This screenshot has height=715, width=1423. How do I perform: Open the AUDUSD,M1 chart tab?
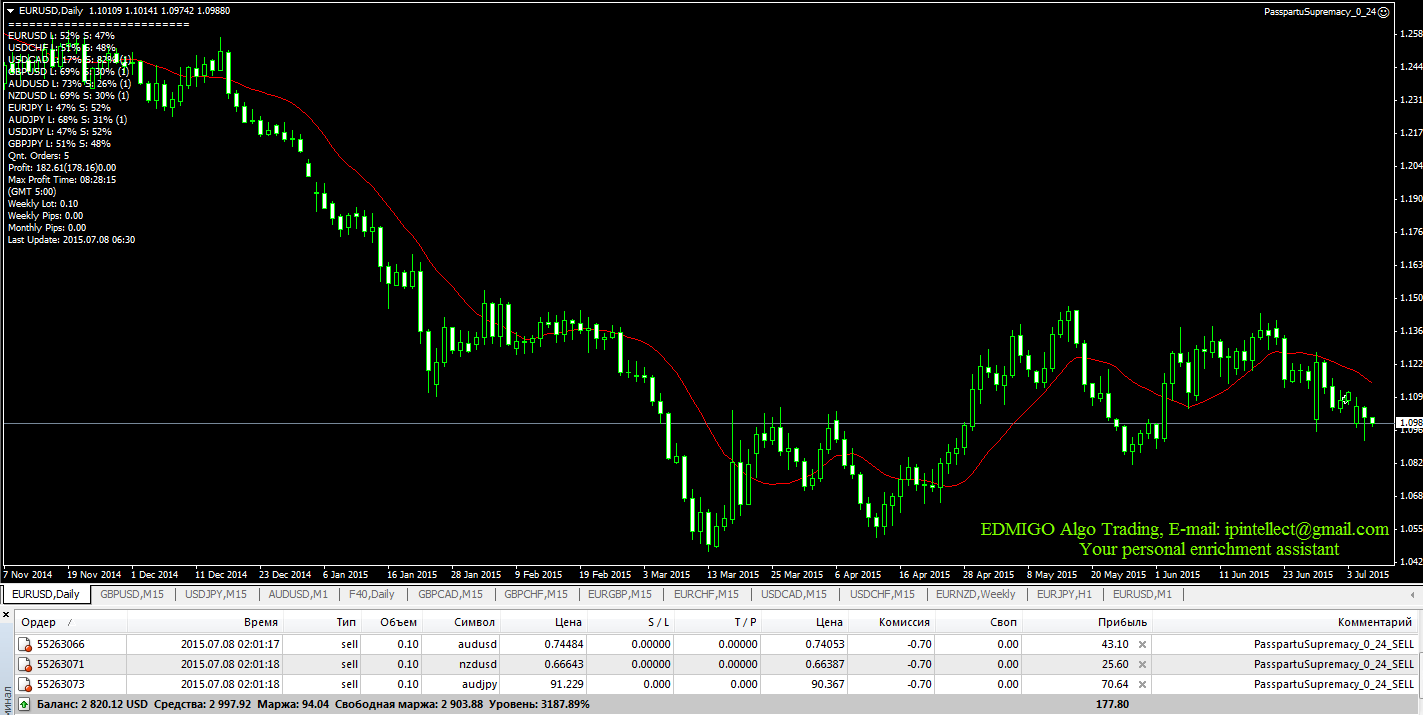pos(298,594)
